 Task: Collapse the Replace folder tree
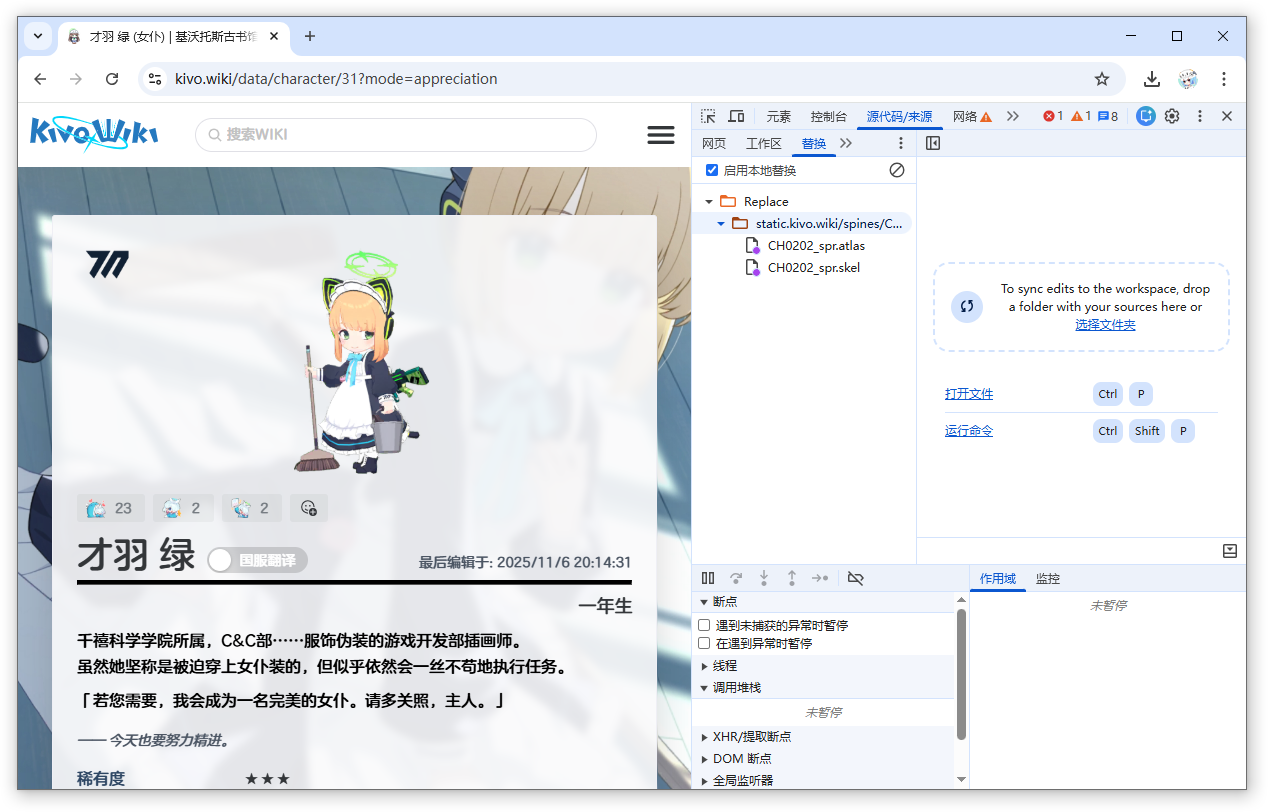709,202
